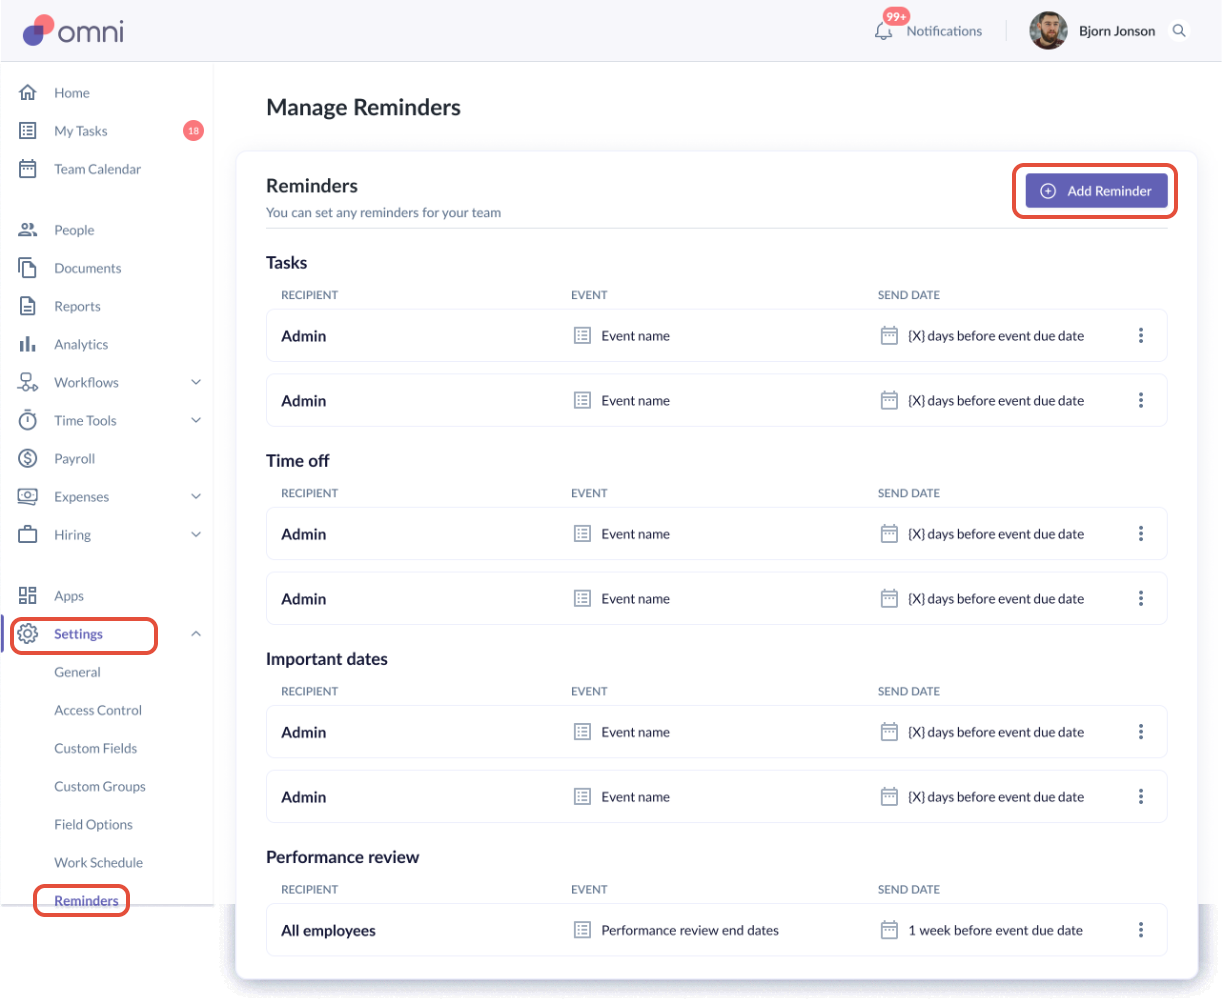Image resolution: width=1224 pixels, height=1005 pixels.
Task: Click the 'Time off' section heading
Action: pyautogui.click(x=298, y=461)
